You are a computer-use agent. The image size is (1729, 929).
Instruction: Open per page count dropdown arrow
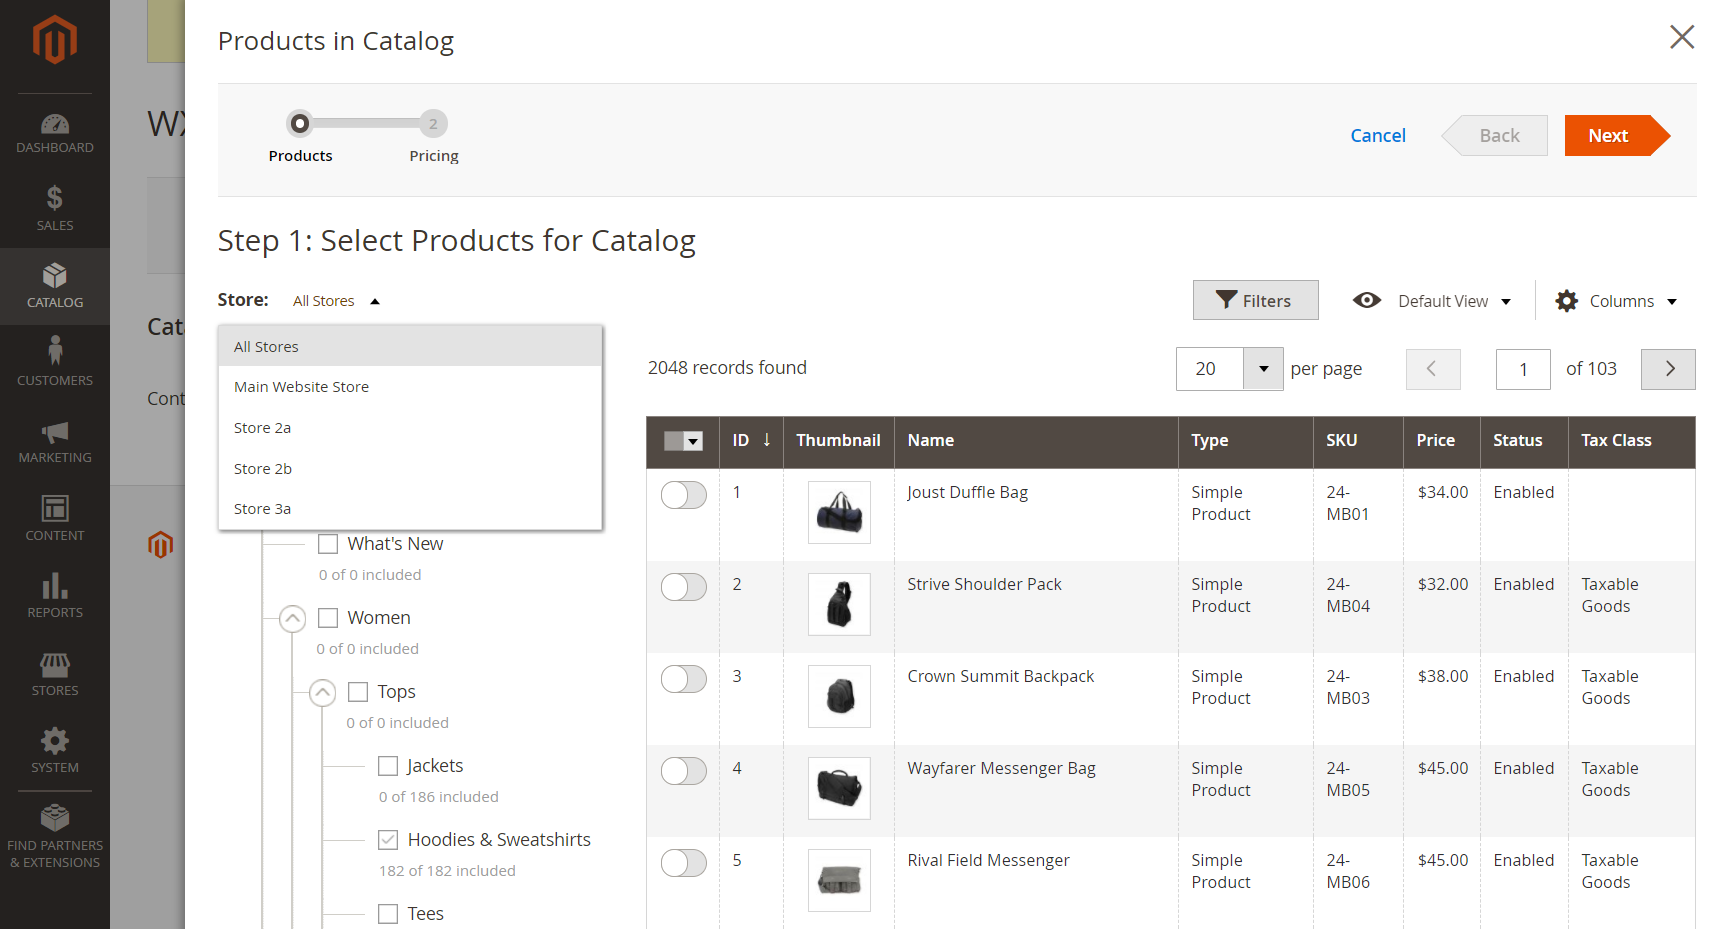point(1263,369)
